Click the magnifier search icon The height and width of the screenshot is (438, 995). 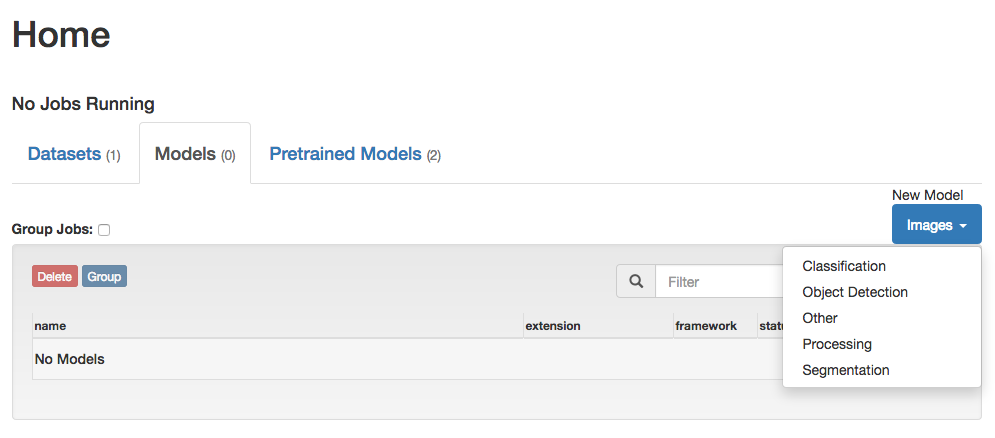(x=636, y=281)
